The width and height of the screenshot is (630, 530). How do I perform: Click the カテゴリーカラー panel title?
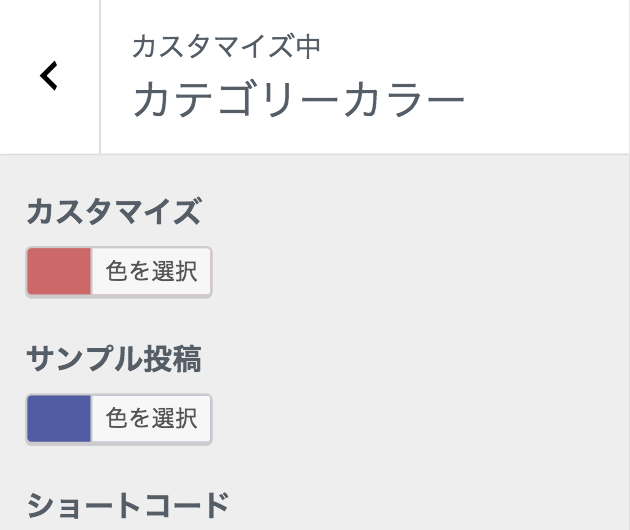point(298,101)
